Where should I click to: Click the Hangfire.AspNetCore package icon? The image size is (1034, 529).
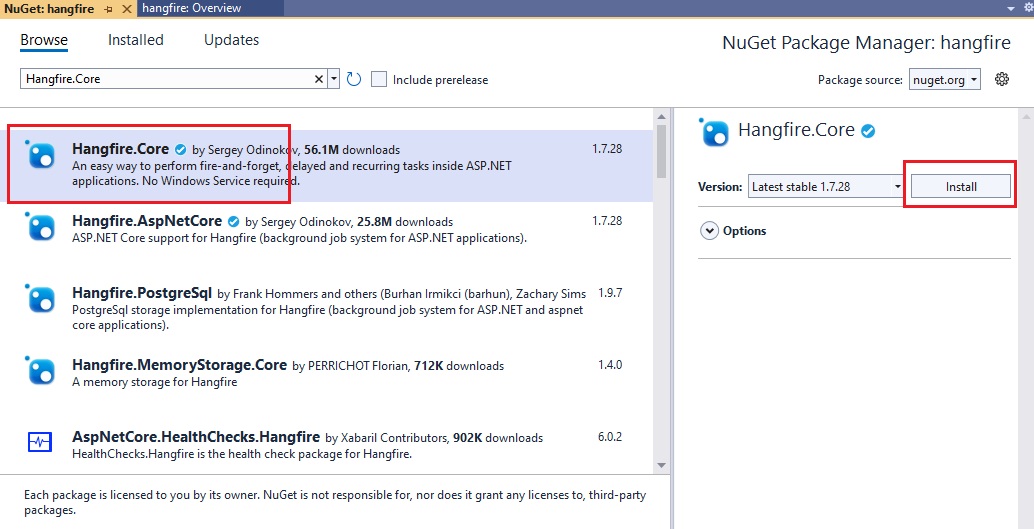point(42,227)
